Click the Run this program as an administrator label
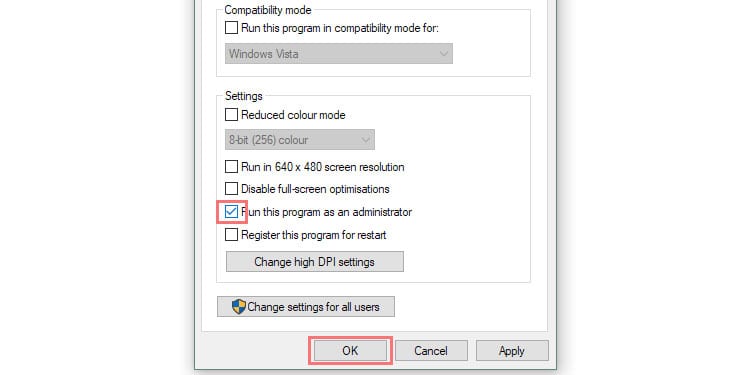 click(x=327, y=212)
